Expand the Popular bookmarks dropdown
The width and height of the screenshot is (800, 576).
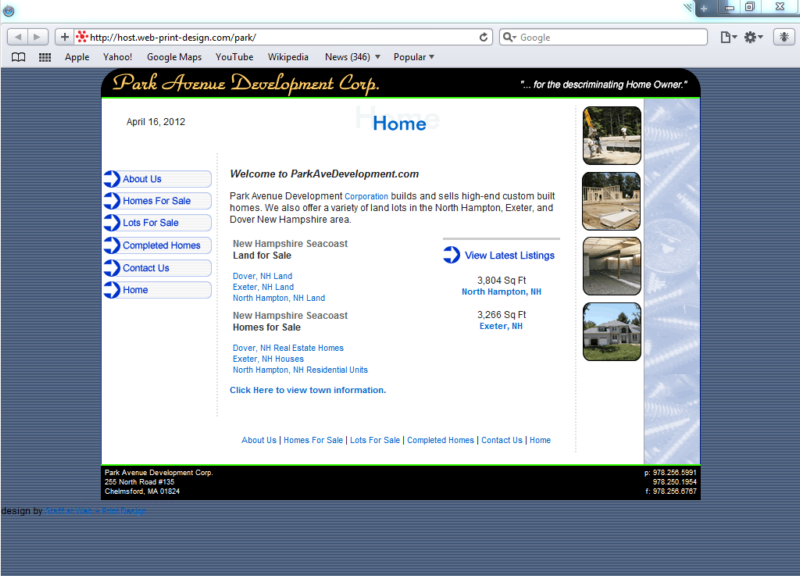point(414,57)
